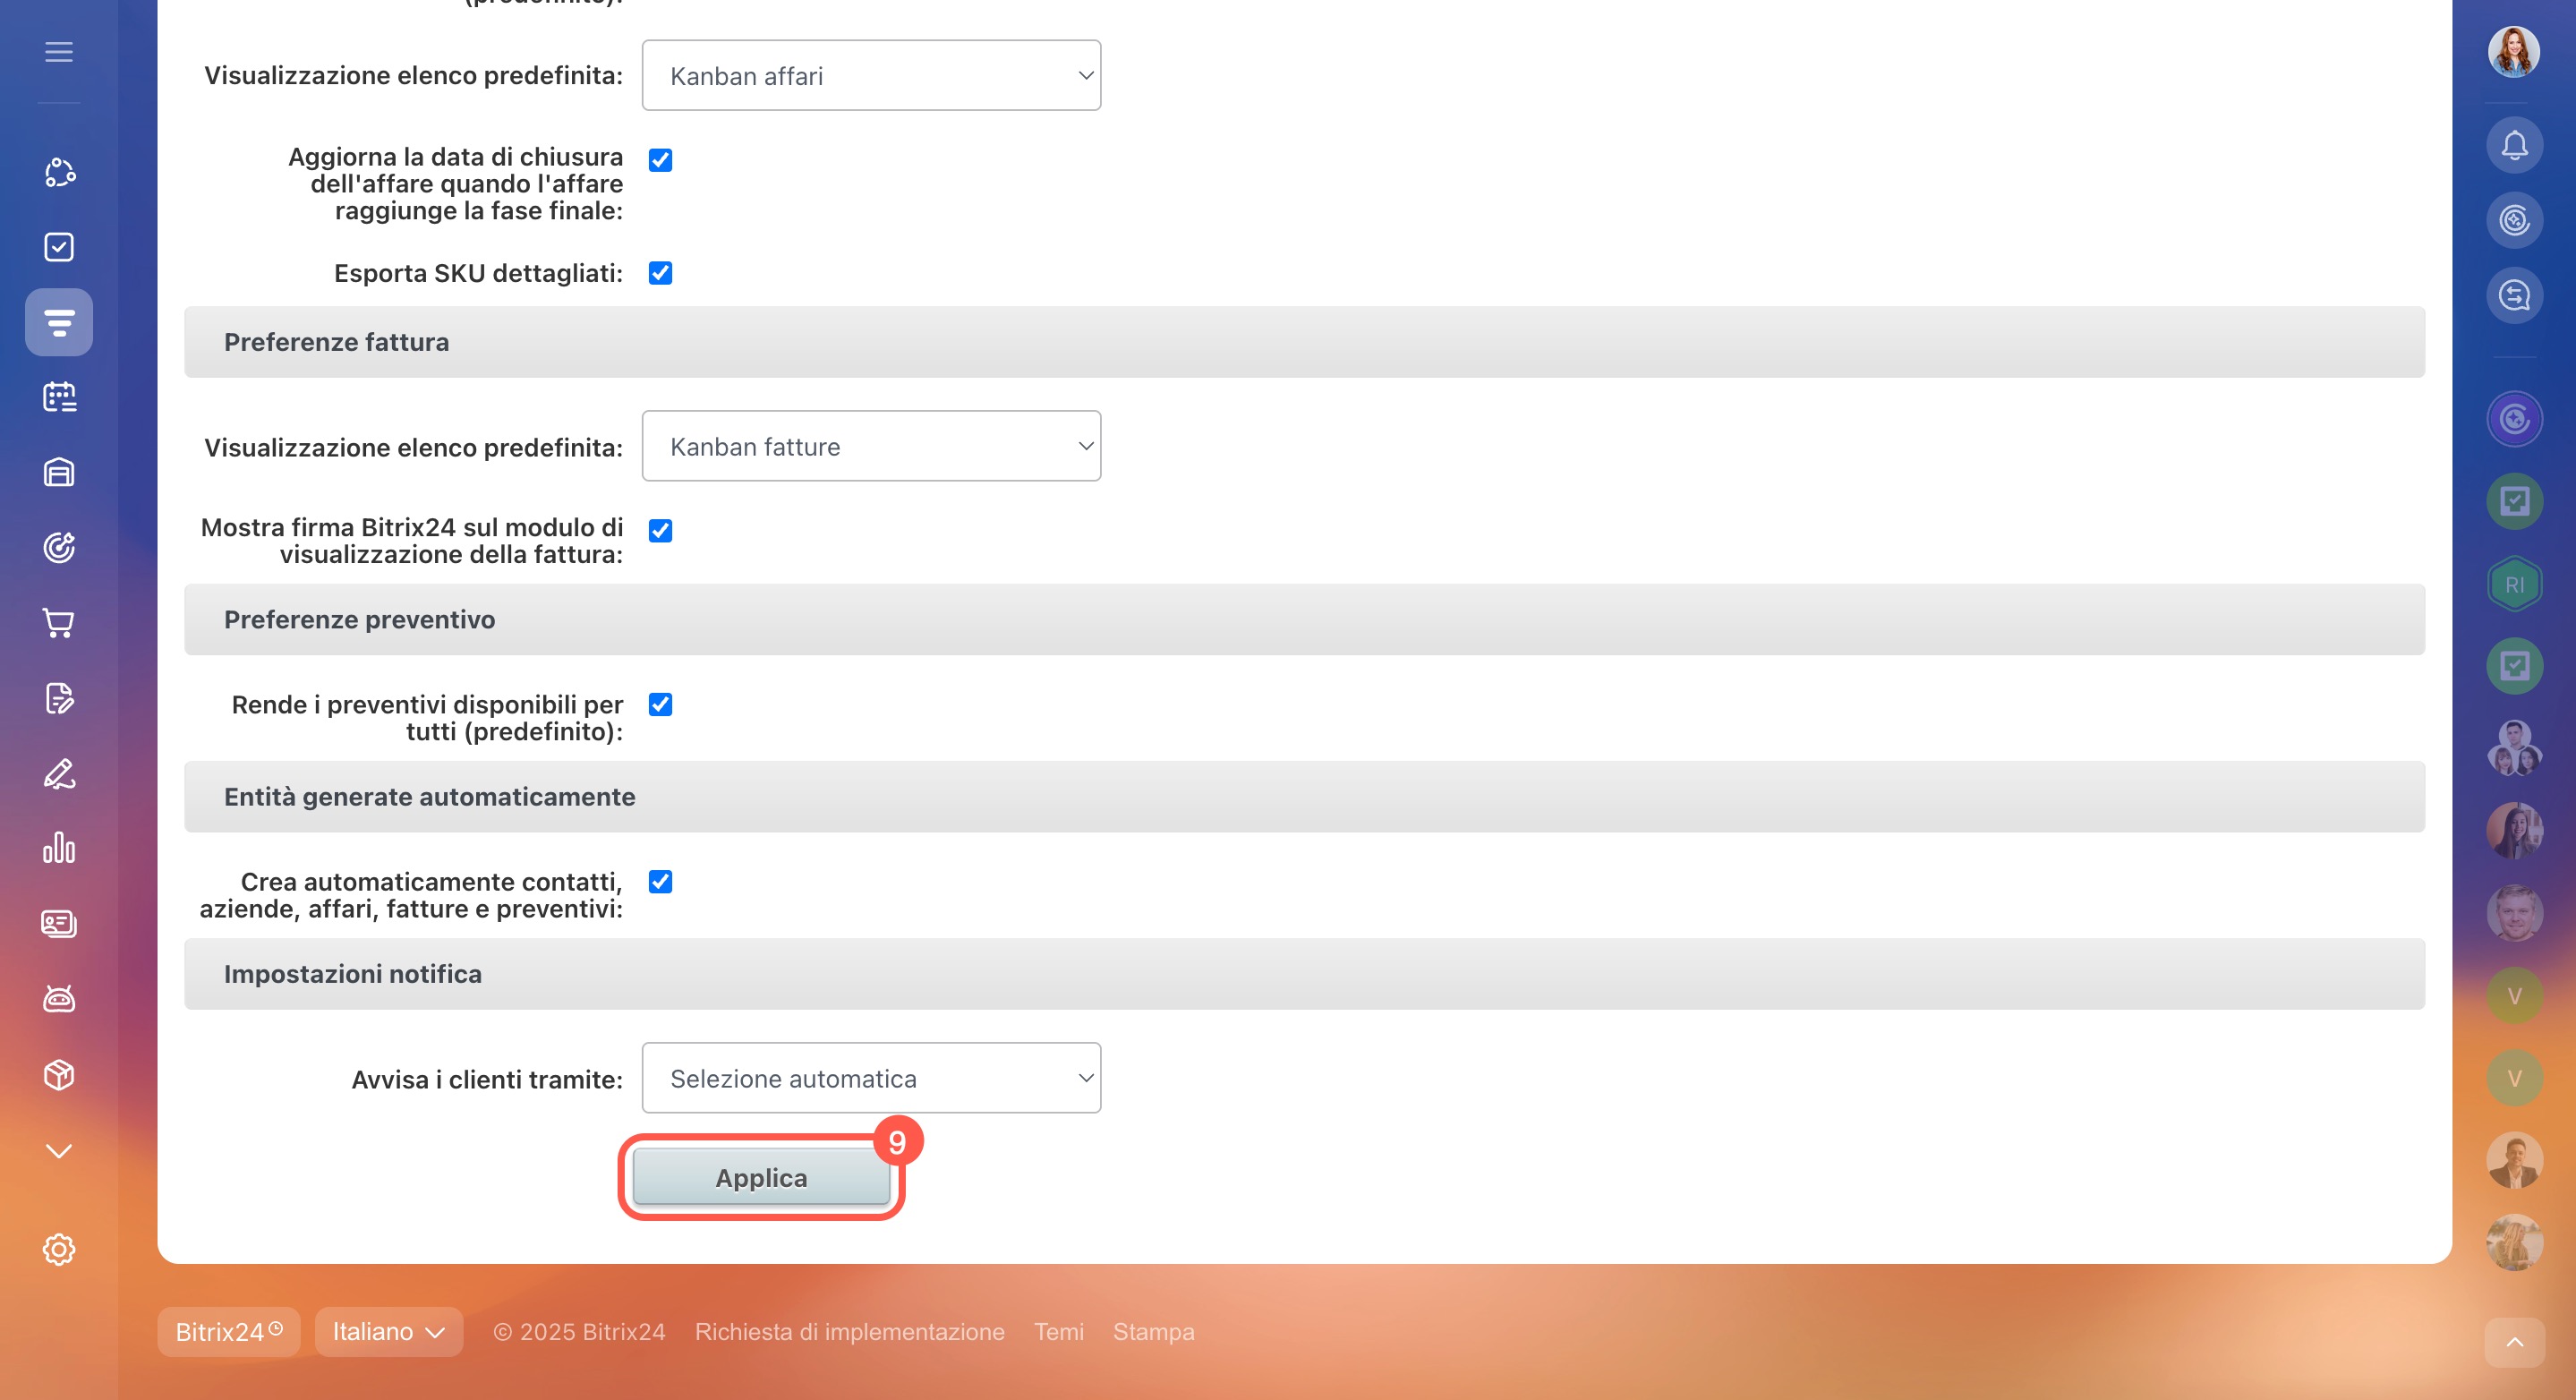The height and width of the screenshot is (1400, 2576).
Task: Uncheck Esporta SKU dettagliati checkbox
Action: [660, 273]
